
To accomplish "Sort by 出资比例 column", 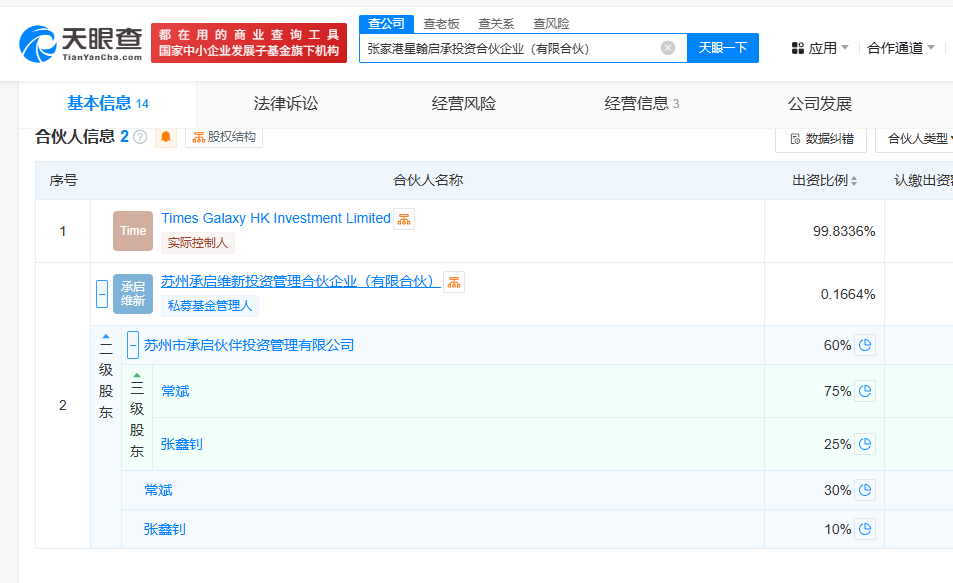I will [825, 181].
